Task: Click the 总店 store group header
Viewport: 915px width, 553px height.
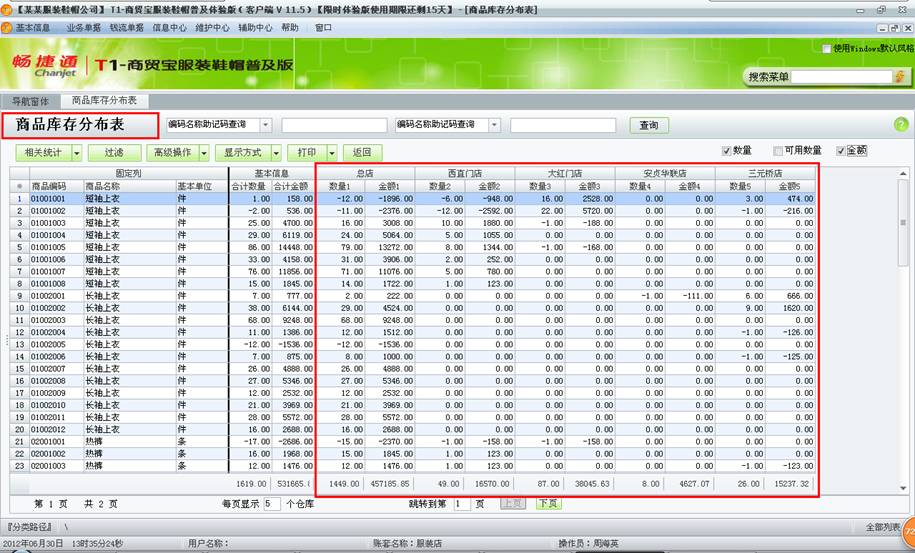Action: click(365, 173)
